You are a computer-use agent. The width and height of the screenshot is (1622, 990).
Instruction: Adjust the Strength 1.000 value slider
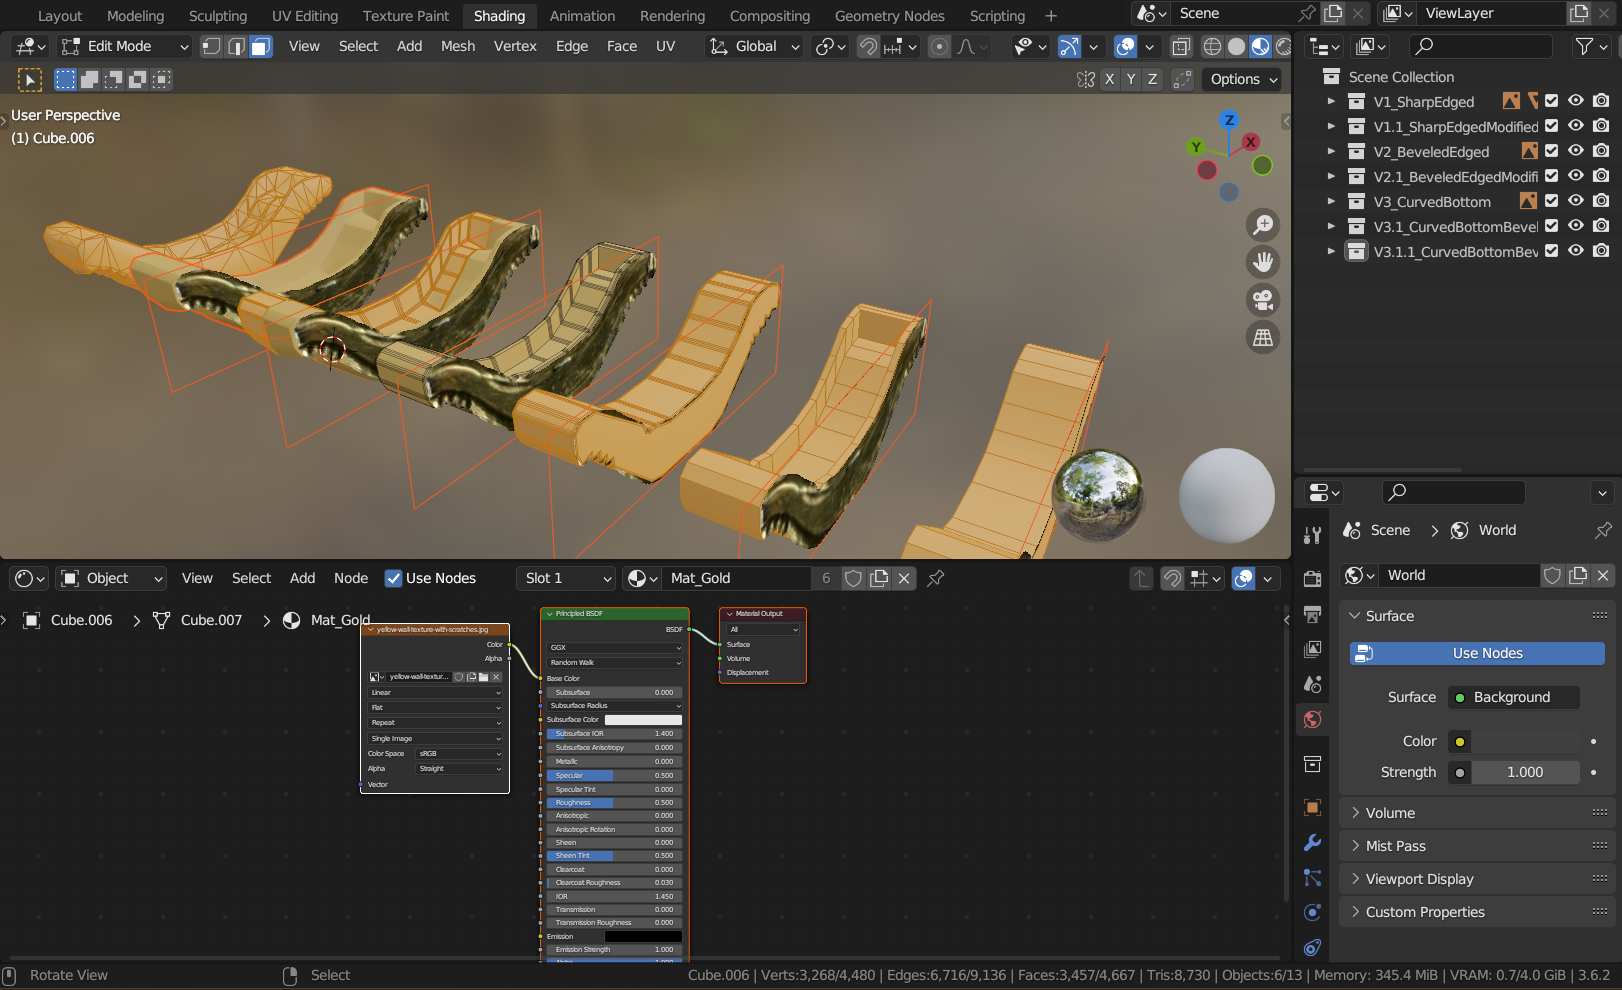(1525, 772)
